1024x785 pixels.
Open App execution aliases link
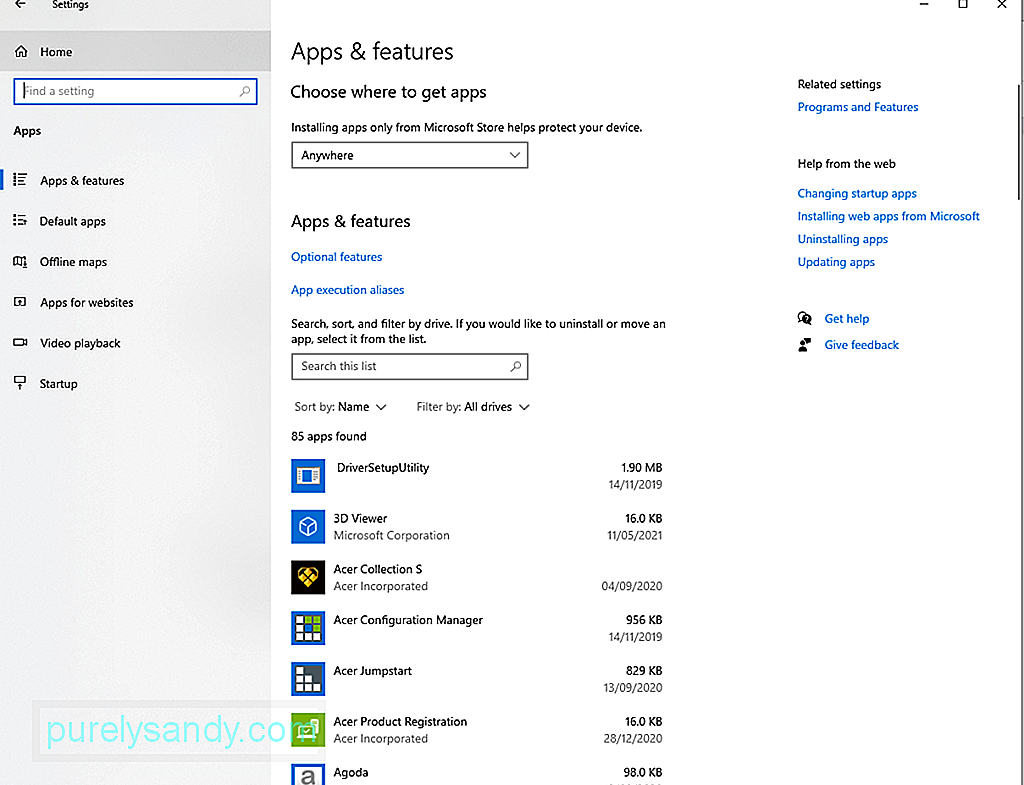click(x=347, y=289)
